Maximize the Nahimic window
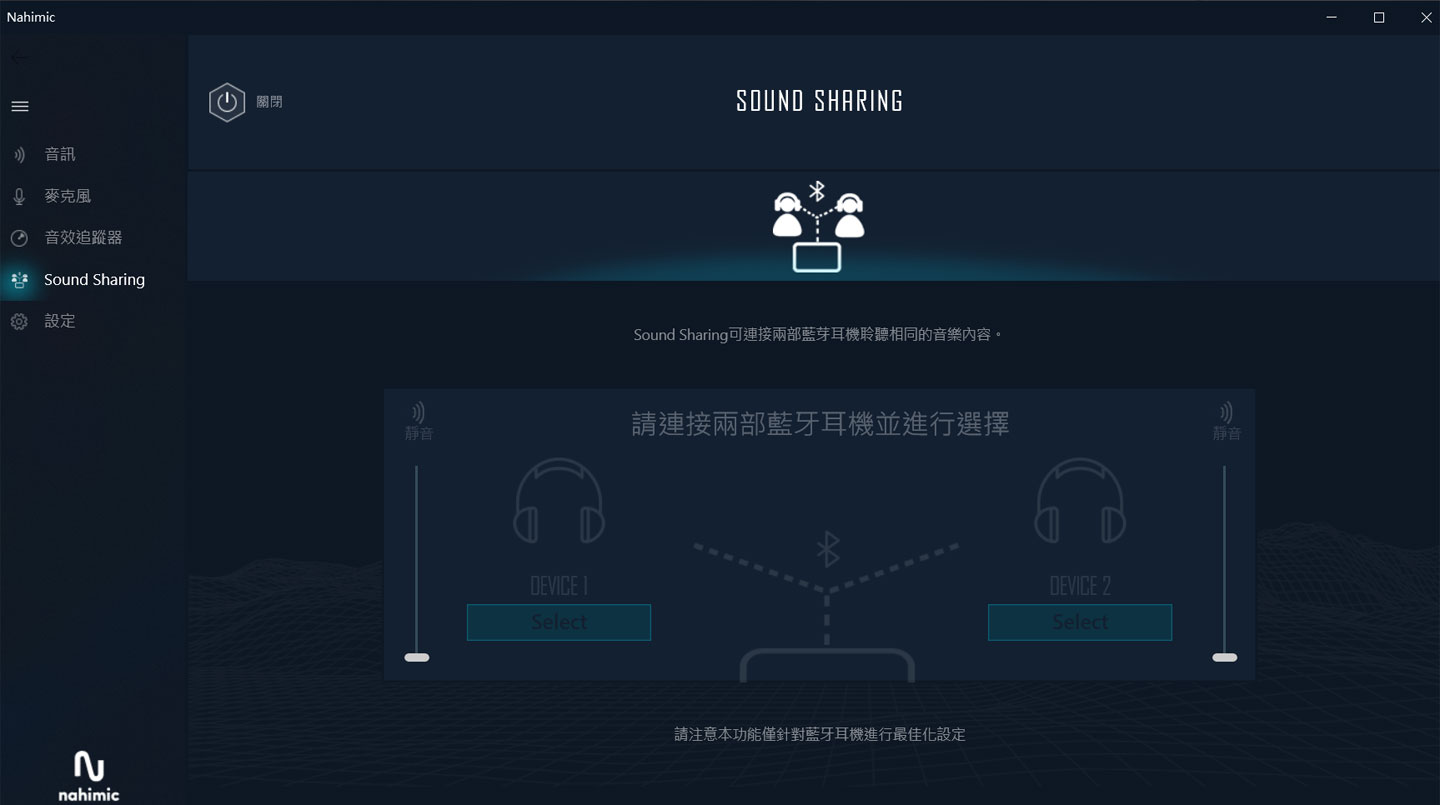 (1379, 17)
